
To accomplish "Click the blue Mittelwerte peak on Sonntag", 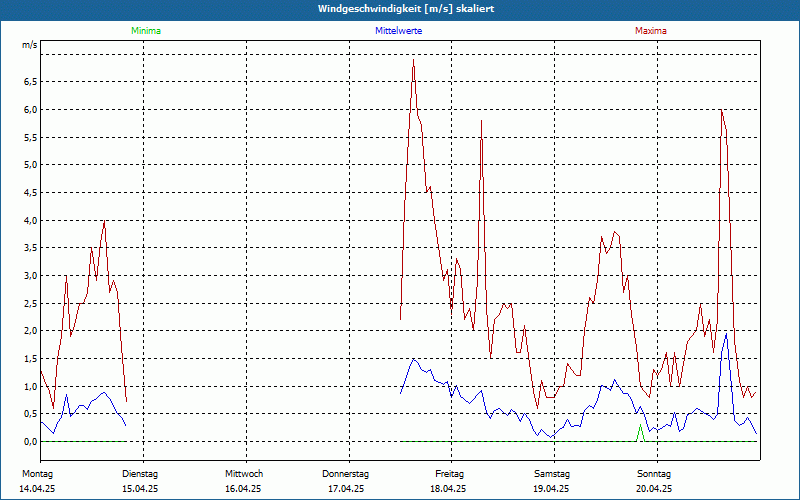I will point(726,334).
